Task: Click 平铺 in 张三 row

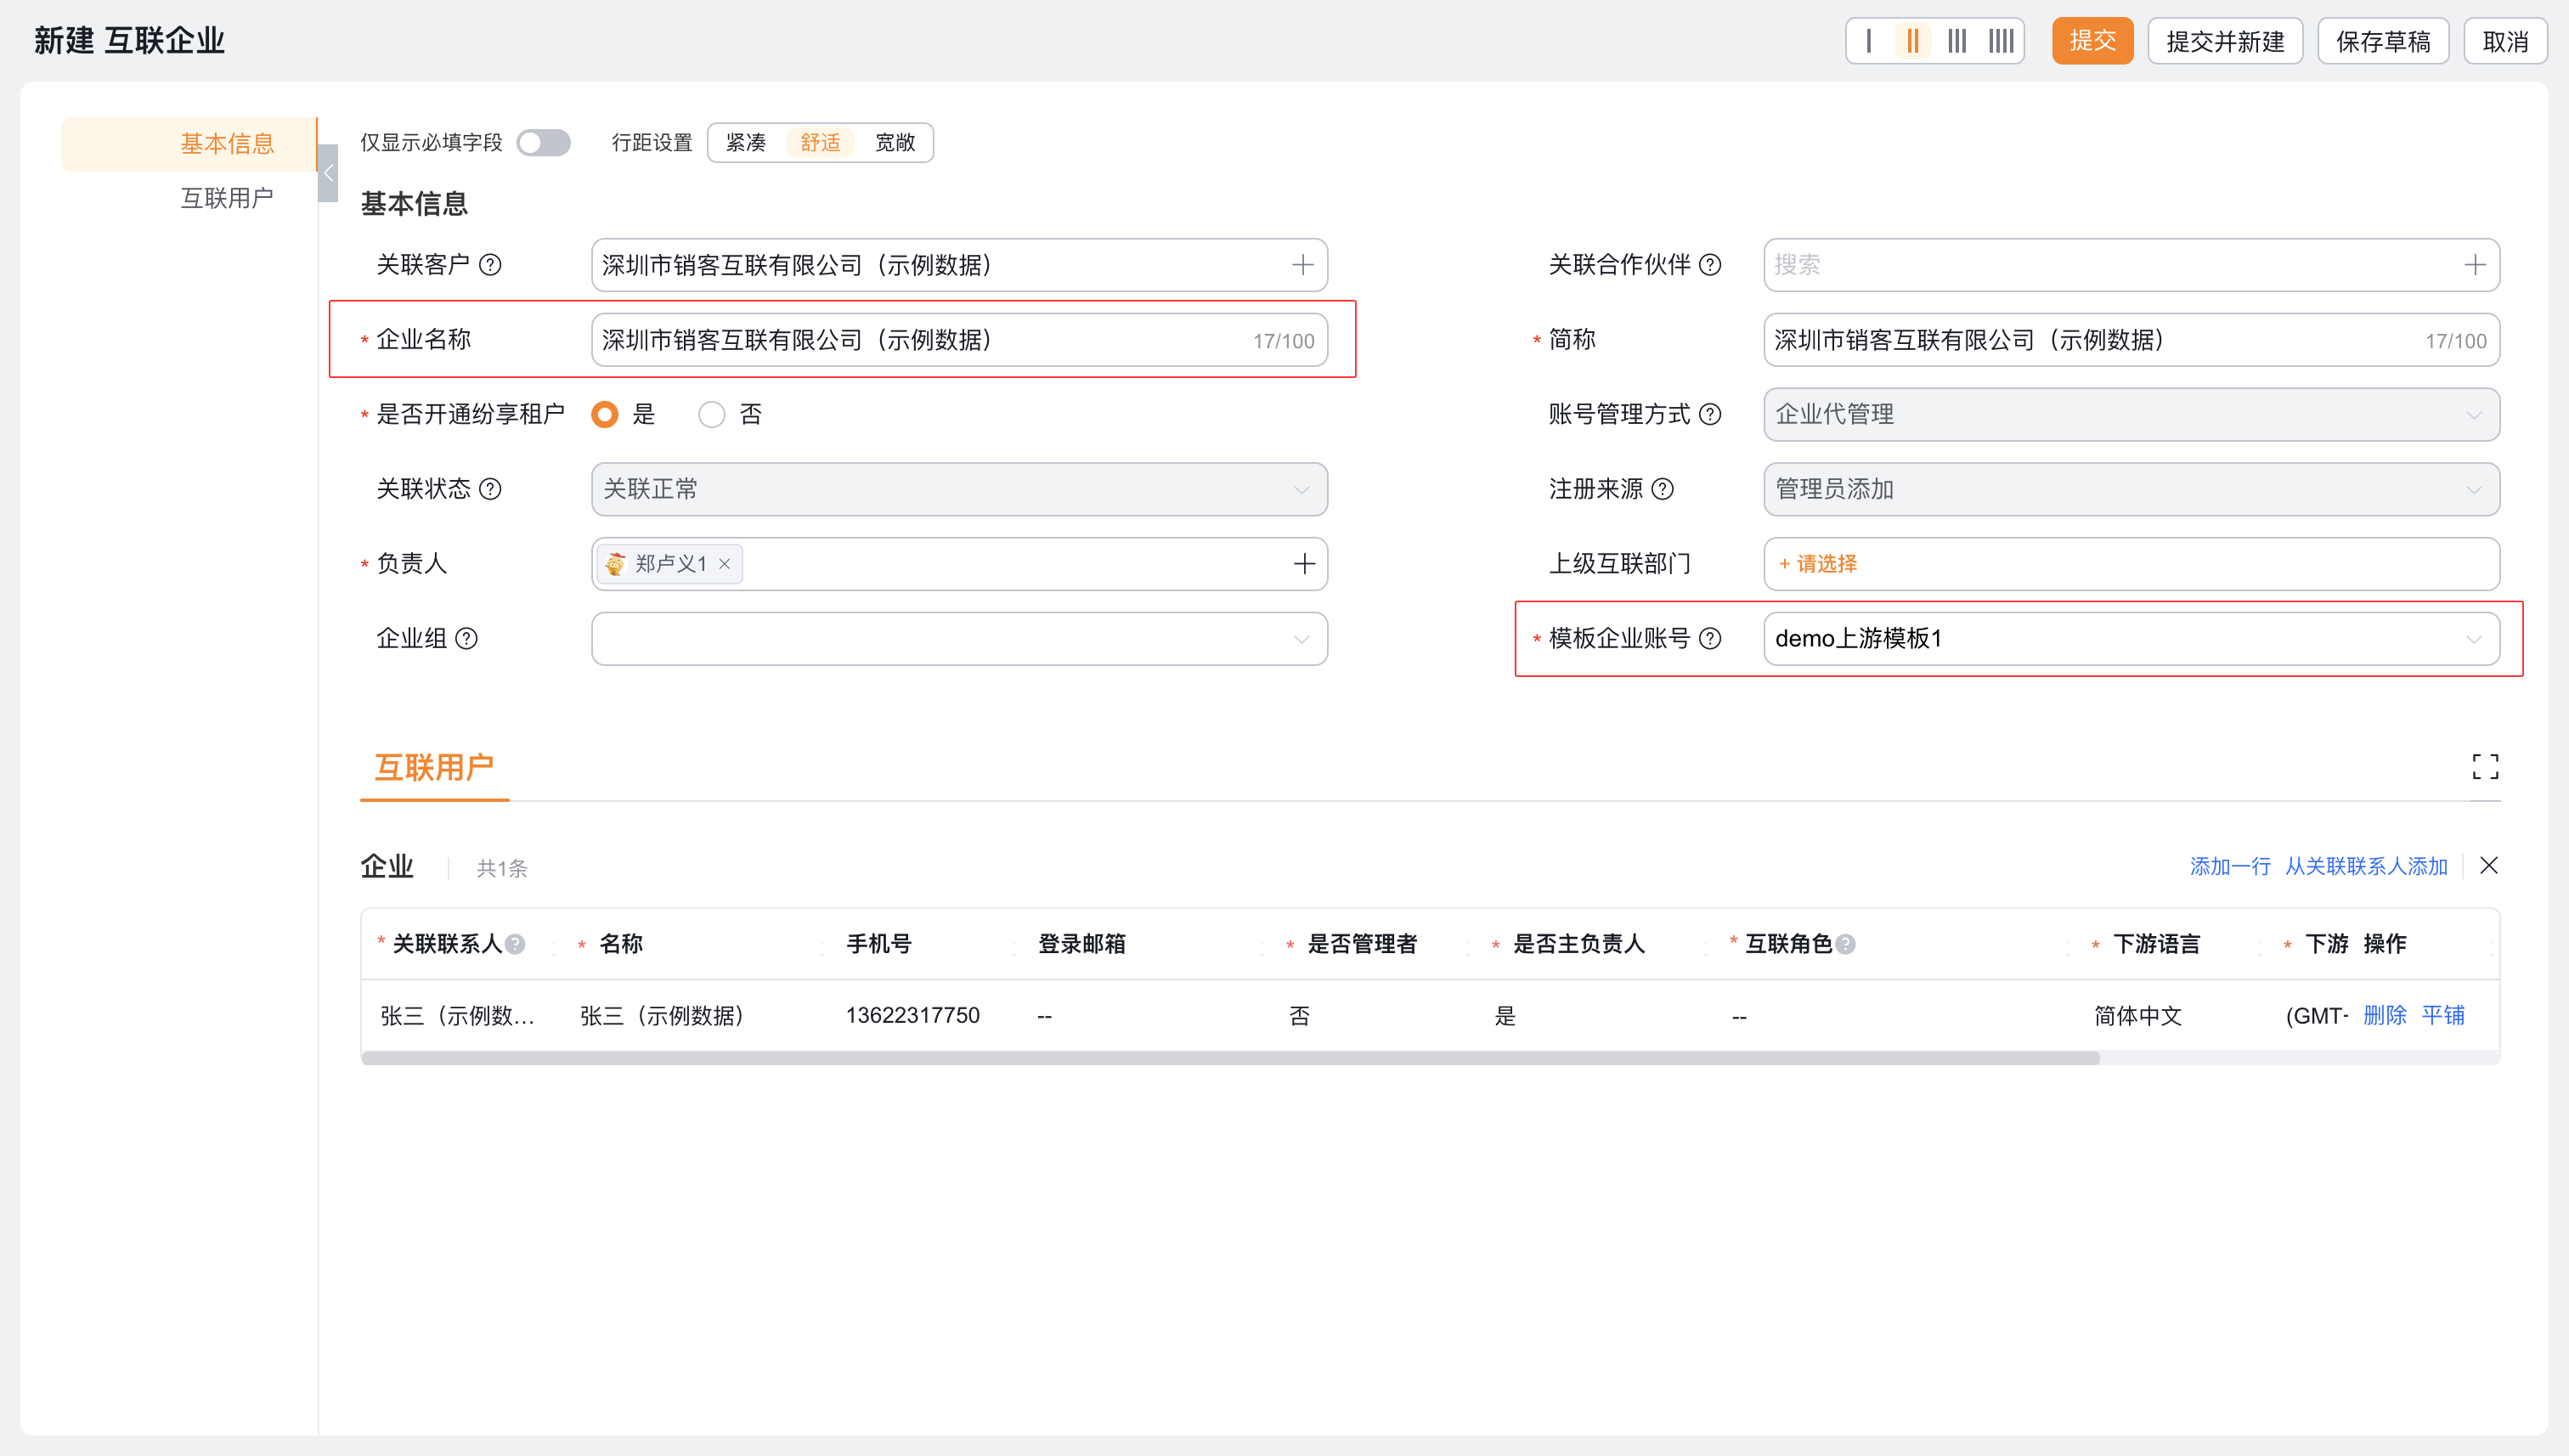Action: [2443, 1015]
